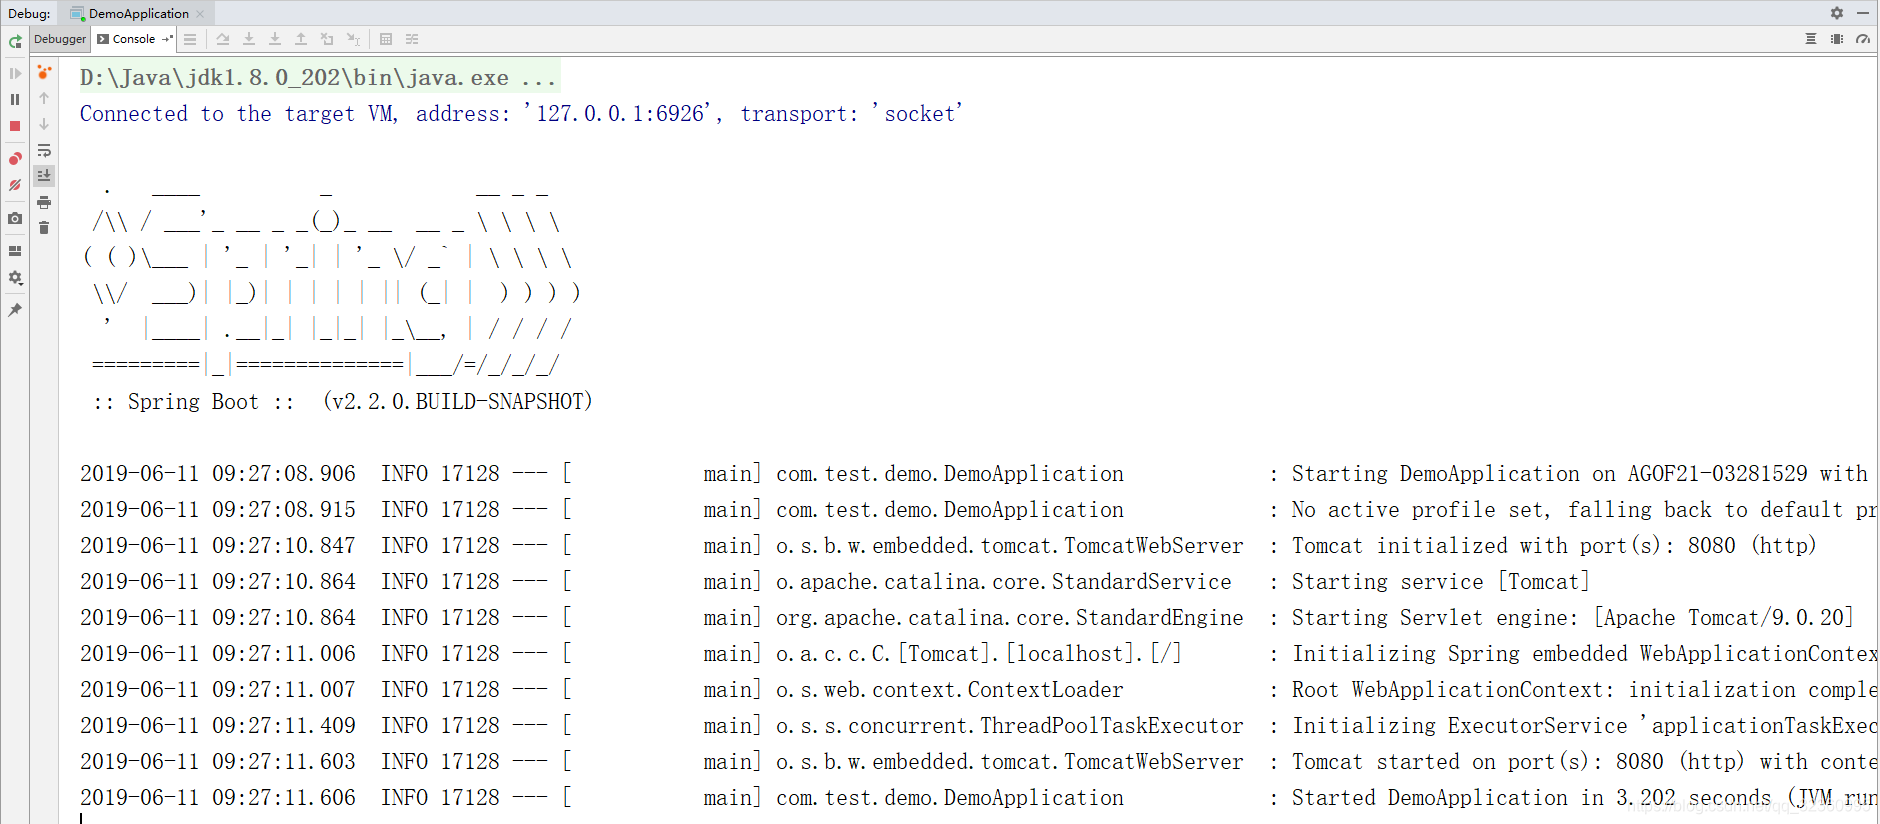Viewport: 1880px width, 824px height.
Task: Click 'Connected to the target VM' line
Action: 521,113
